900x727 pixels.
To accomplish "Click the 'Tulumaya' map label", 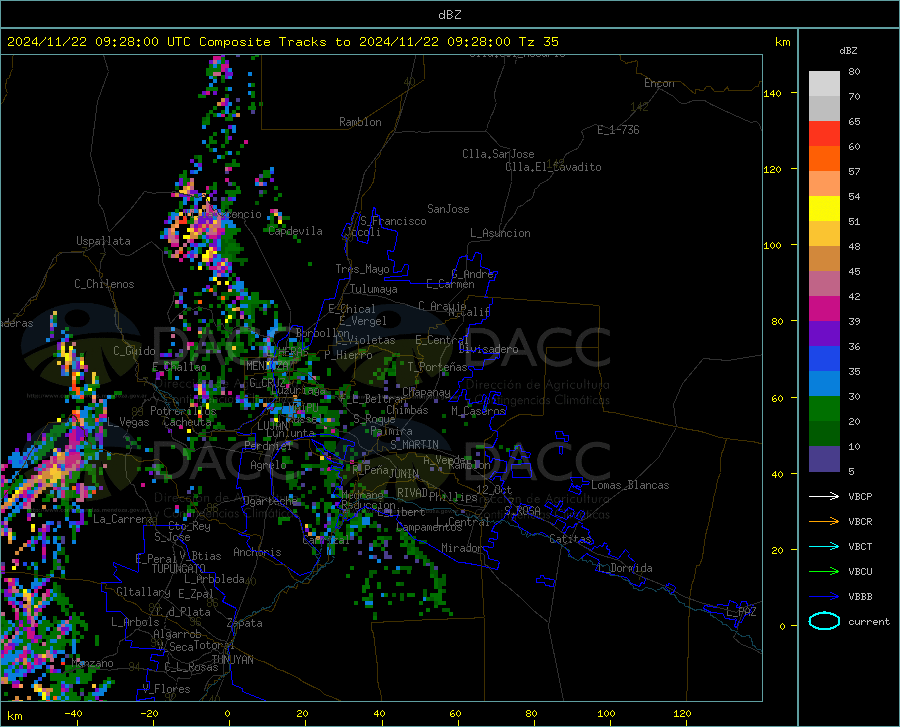I will 374,290.
